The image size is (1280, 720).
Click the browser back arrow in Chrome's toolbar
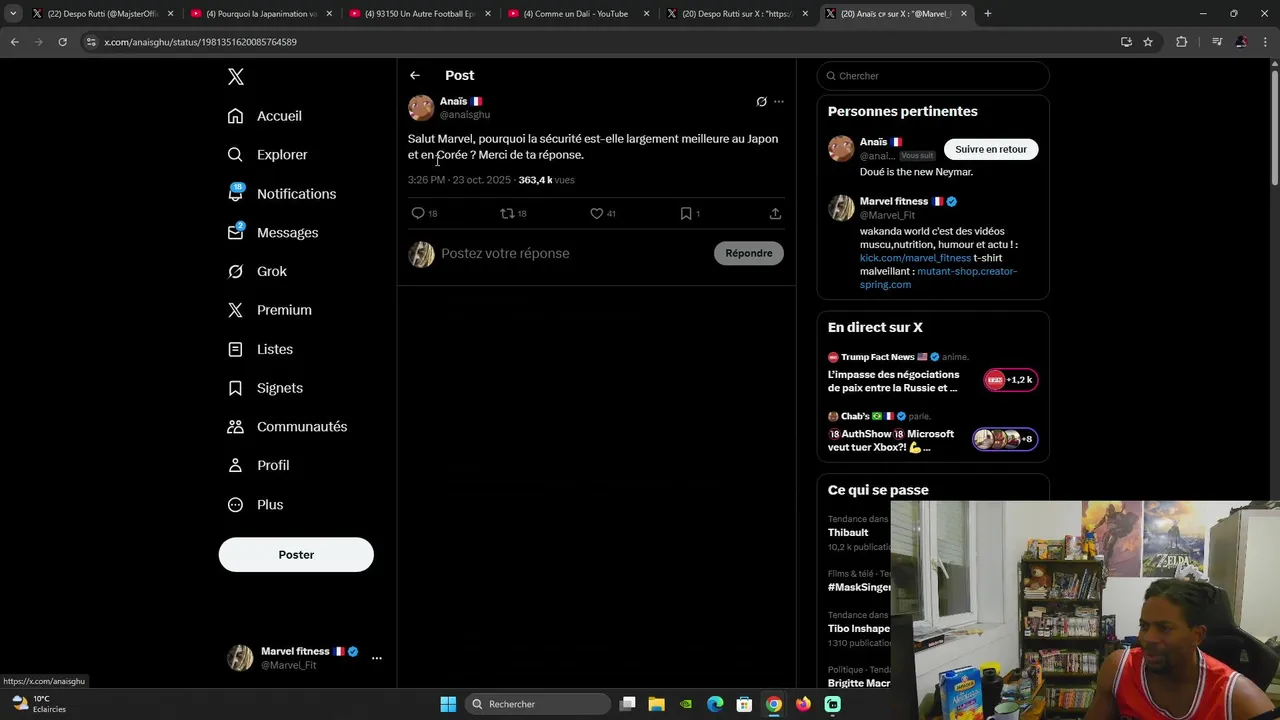point(15,42)
